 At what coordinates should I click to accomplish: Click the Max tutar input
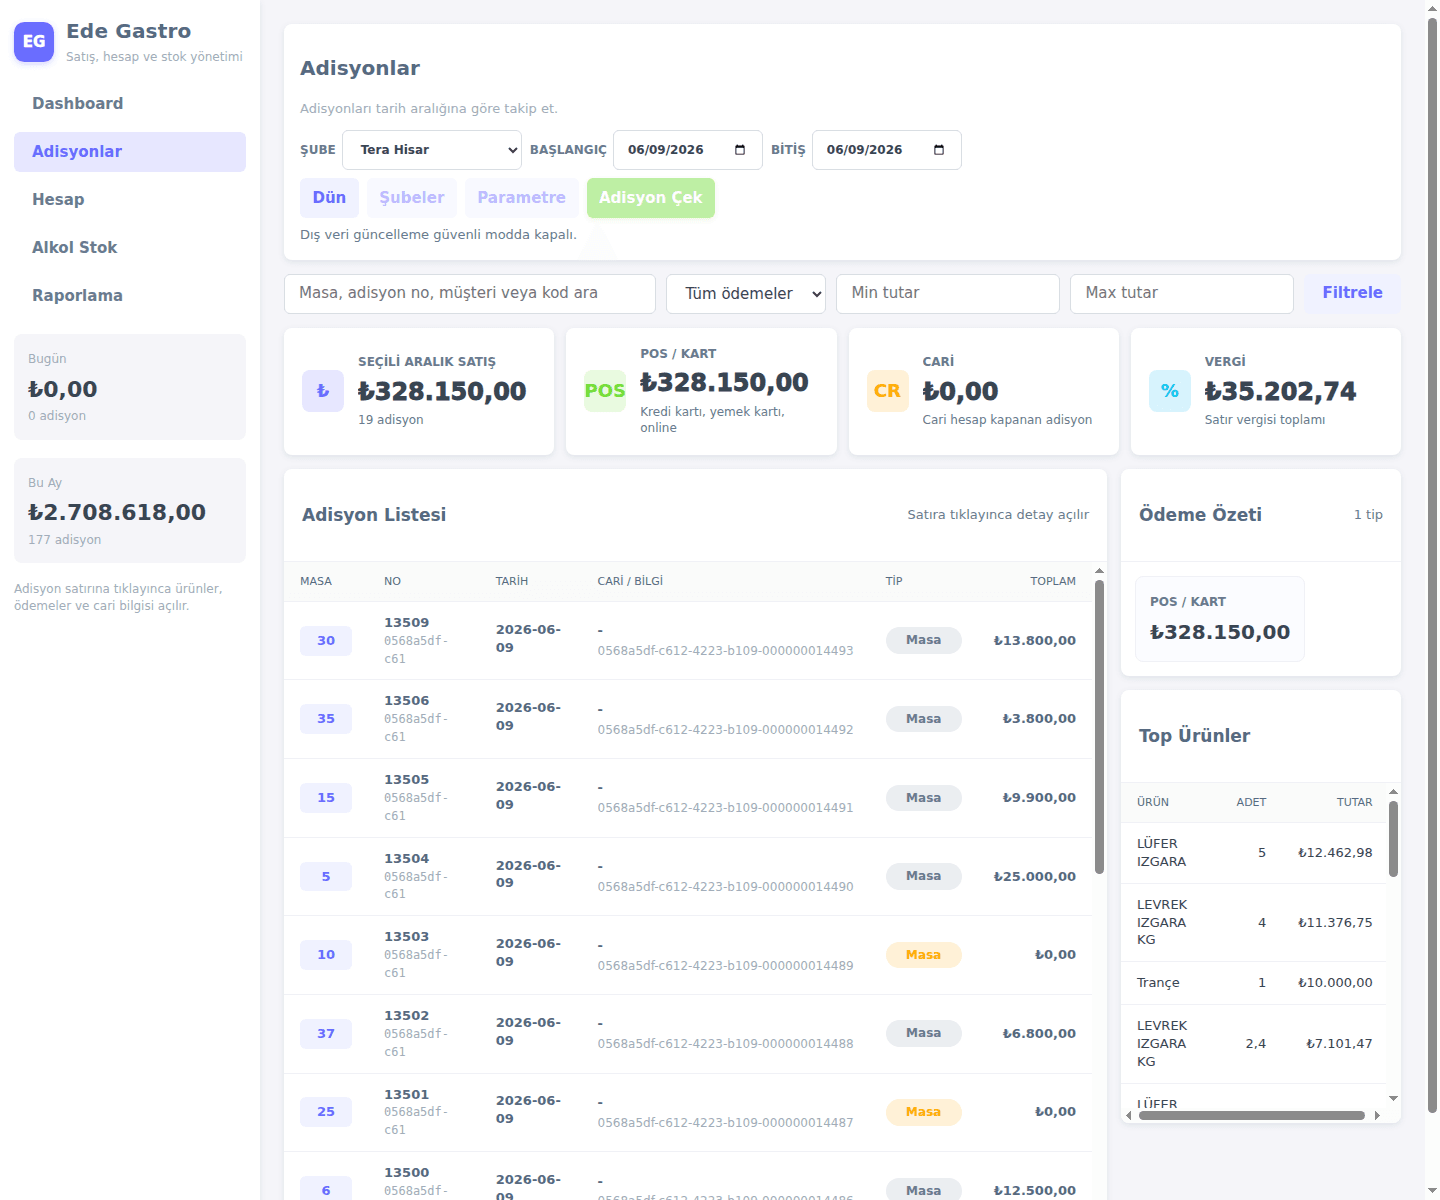pyautogui.click(x=1182, y=294)
